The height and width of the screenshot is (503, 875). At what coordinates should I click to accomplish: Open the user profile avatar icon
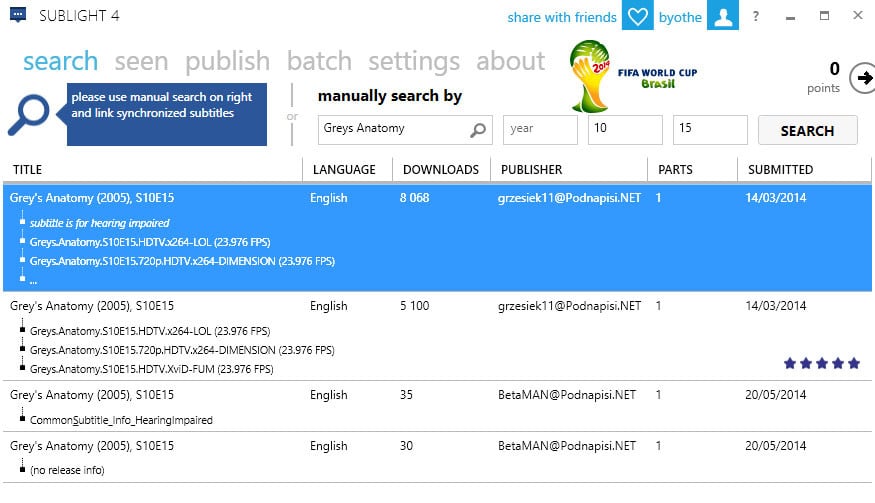pyautogui.click(x=723, y=16)
